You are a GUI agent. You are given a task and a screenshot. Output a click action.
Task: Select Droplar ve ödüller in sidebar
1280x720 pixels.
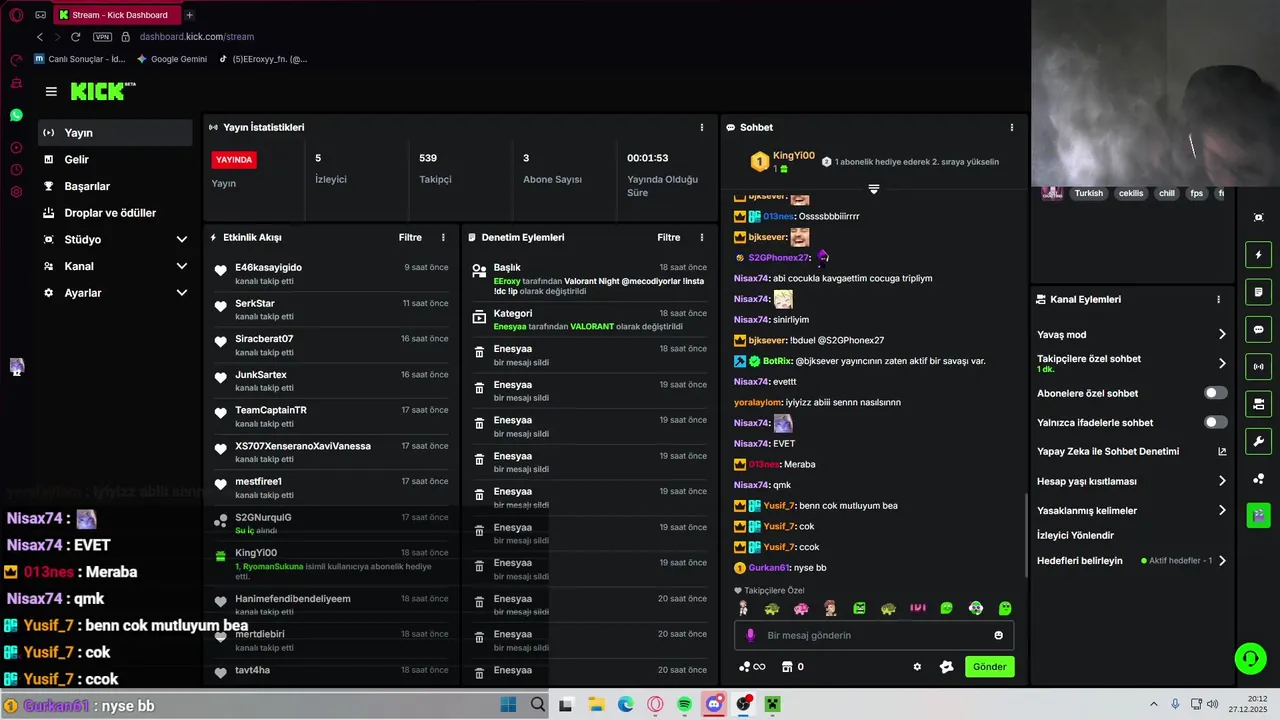click(115, 213)
